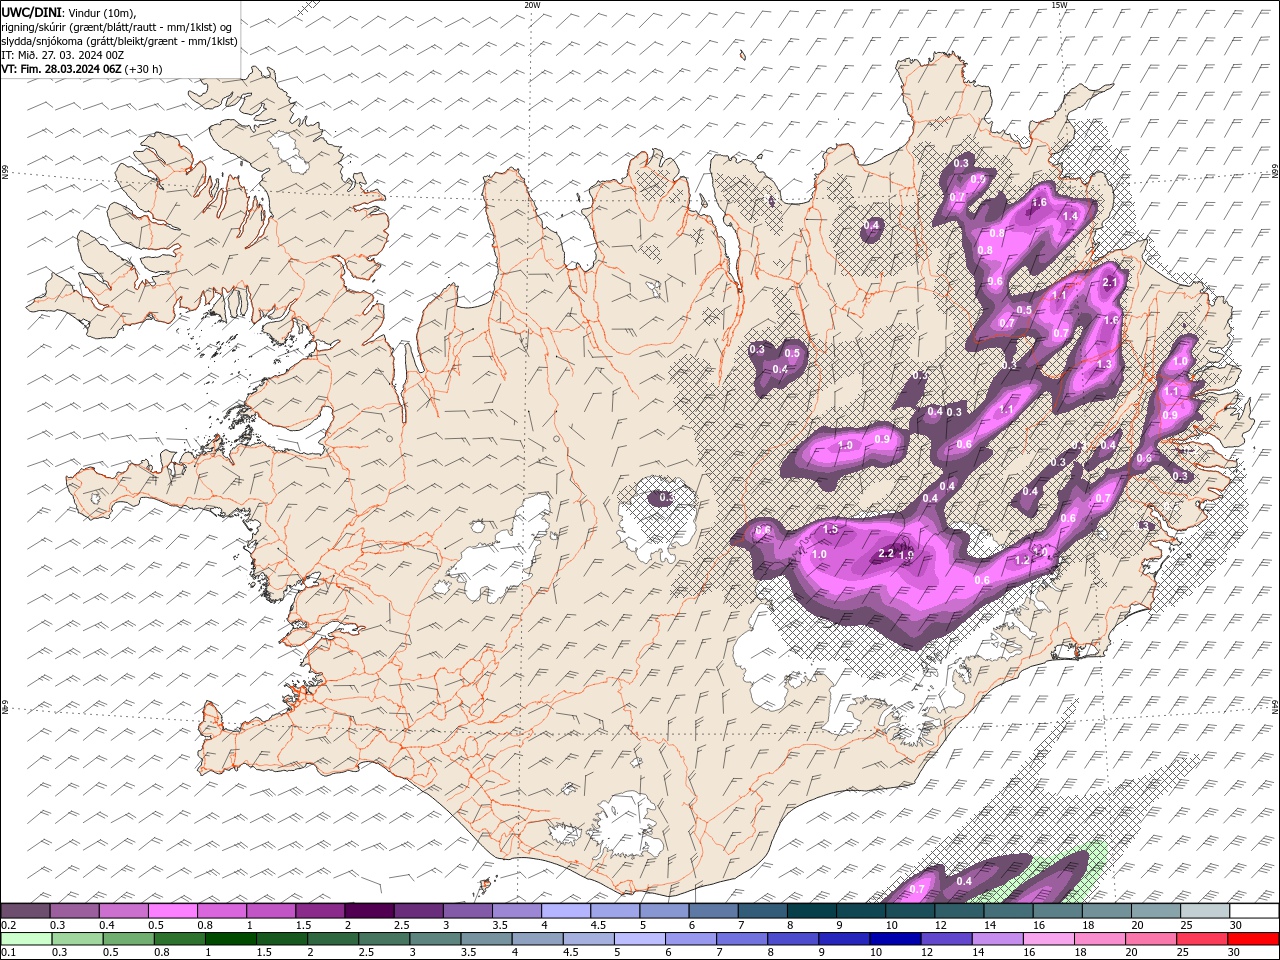Click the dark mauve 0.2 snow scale swatch
Image resolution: width=1280 pixels, height=960 pixels.
coord(25,910)
